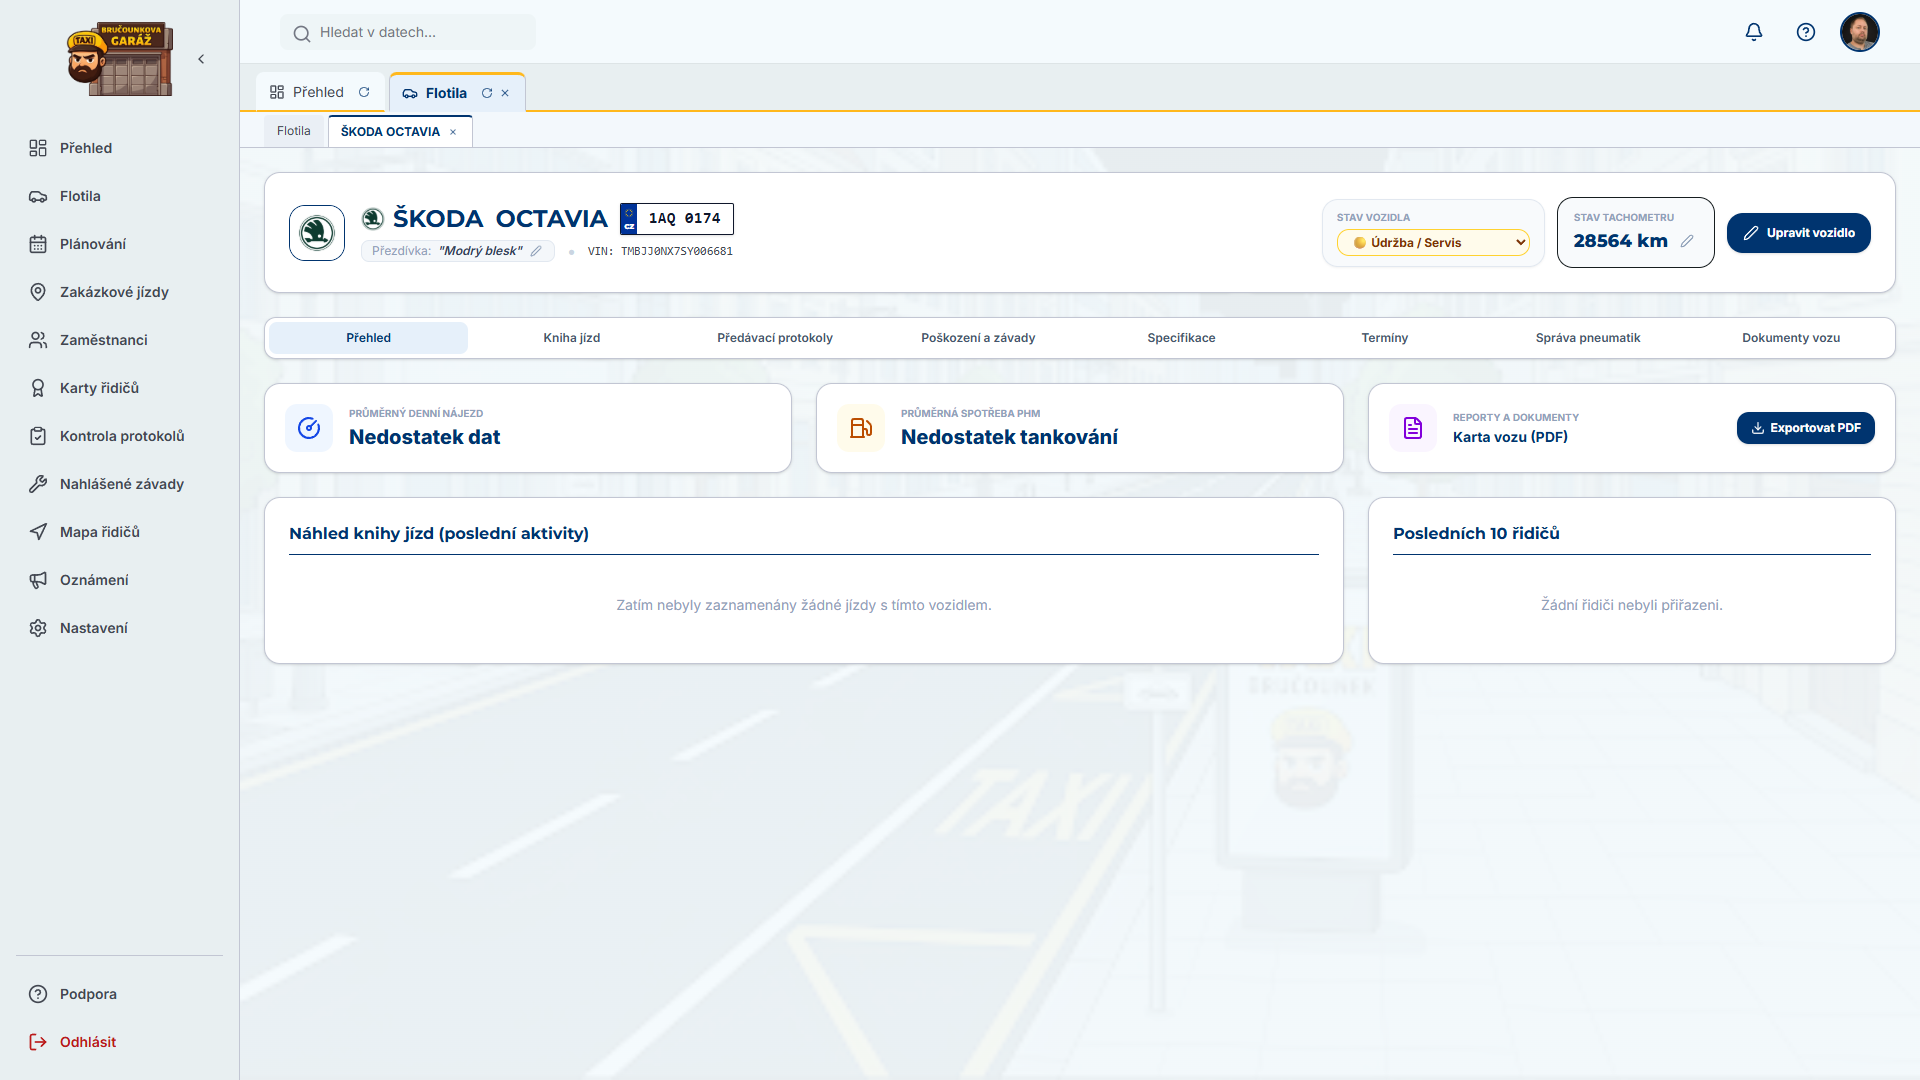Switch to the Flotila sub-tab

294,131
